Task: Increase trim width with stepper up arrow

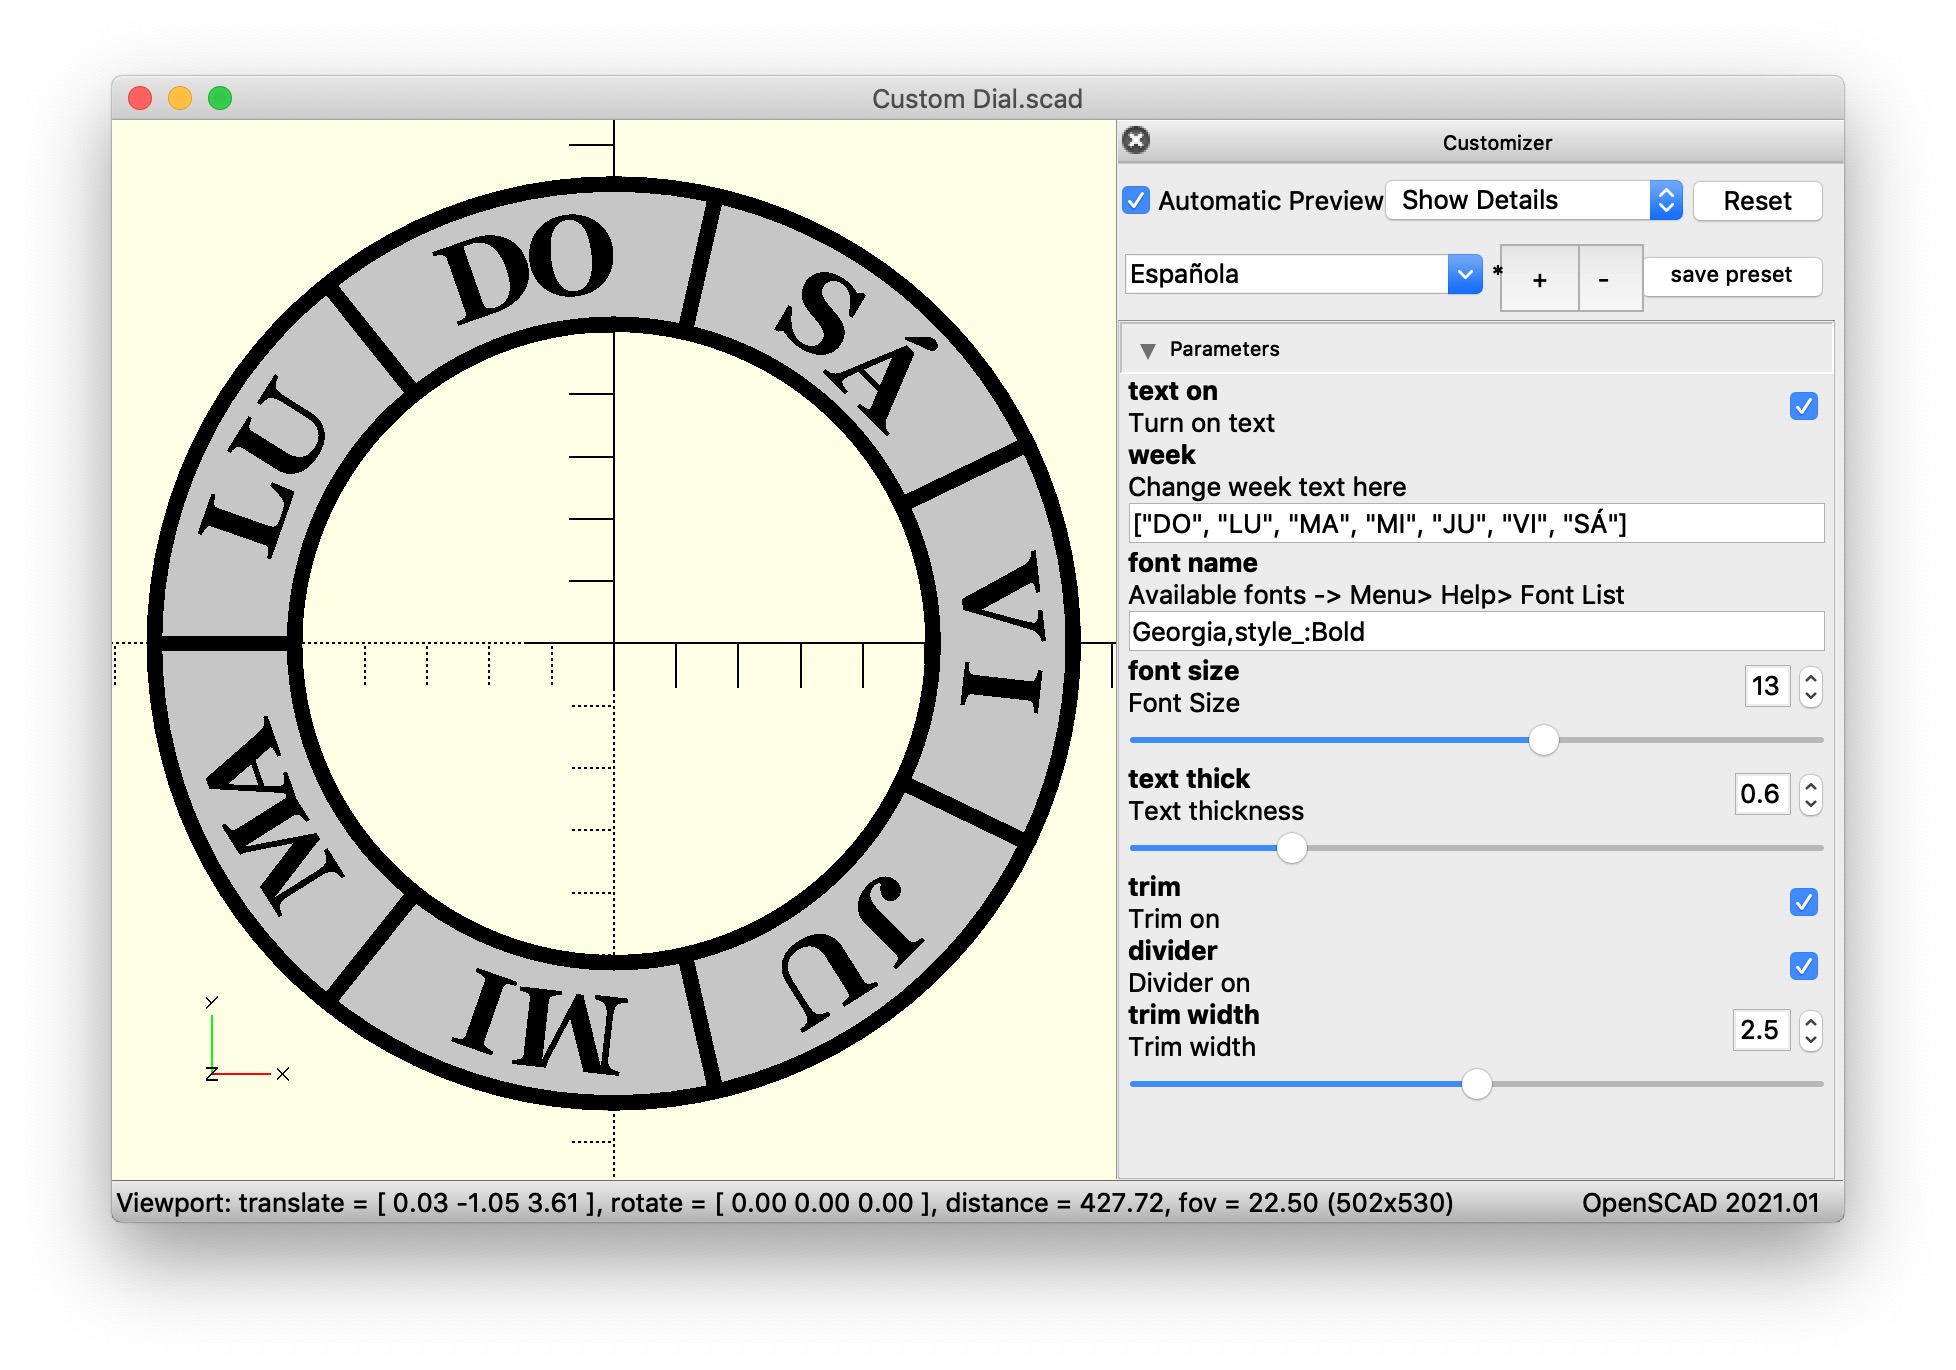Action: pos(1810,1021)
